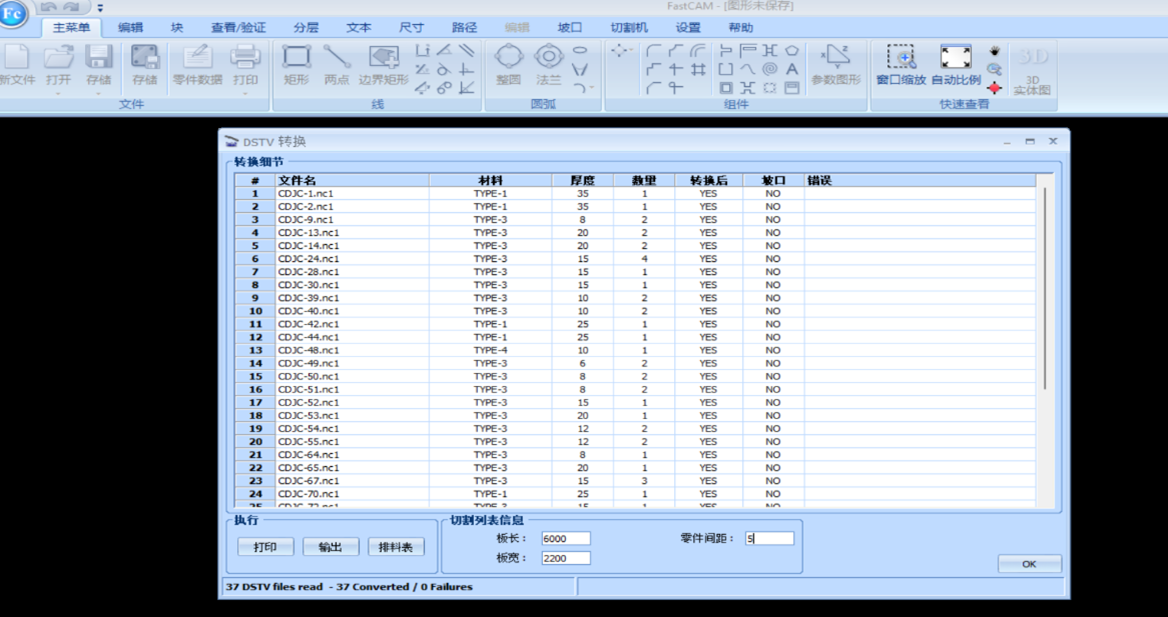Screen dimensions: 1168x617
Task: Click the 板长 plate length input field
Action: [565, 538]
